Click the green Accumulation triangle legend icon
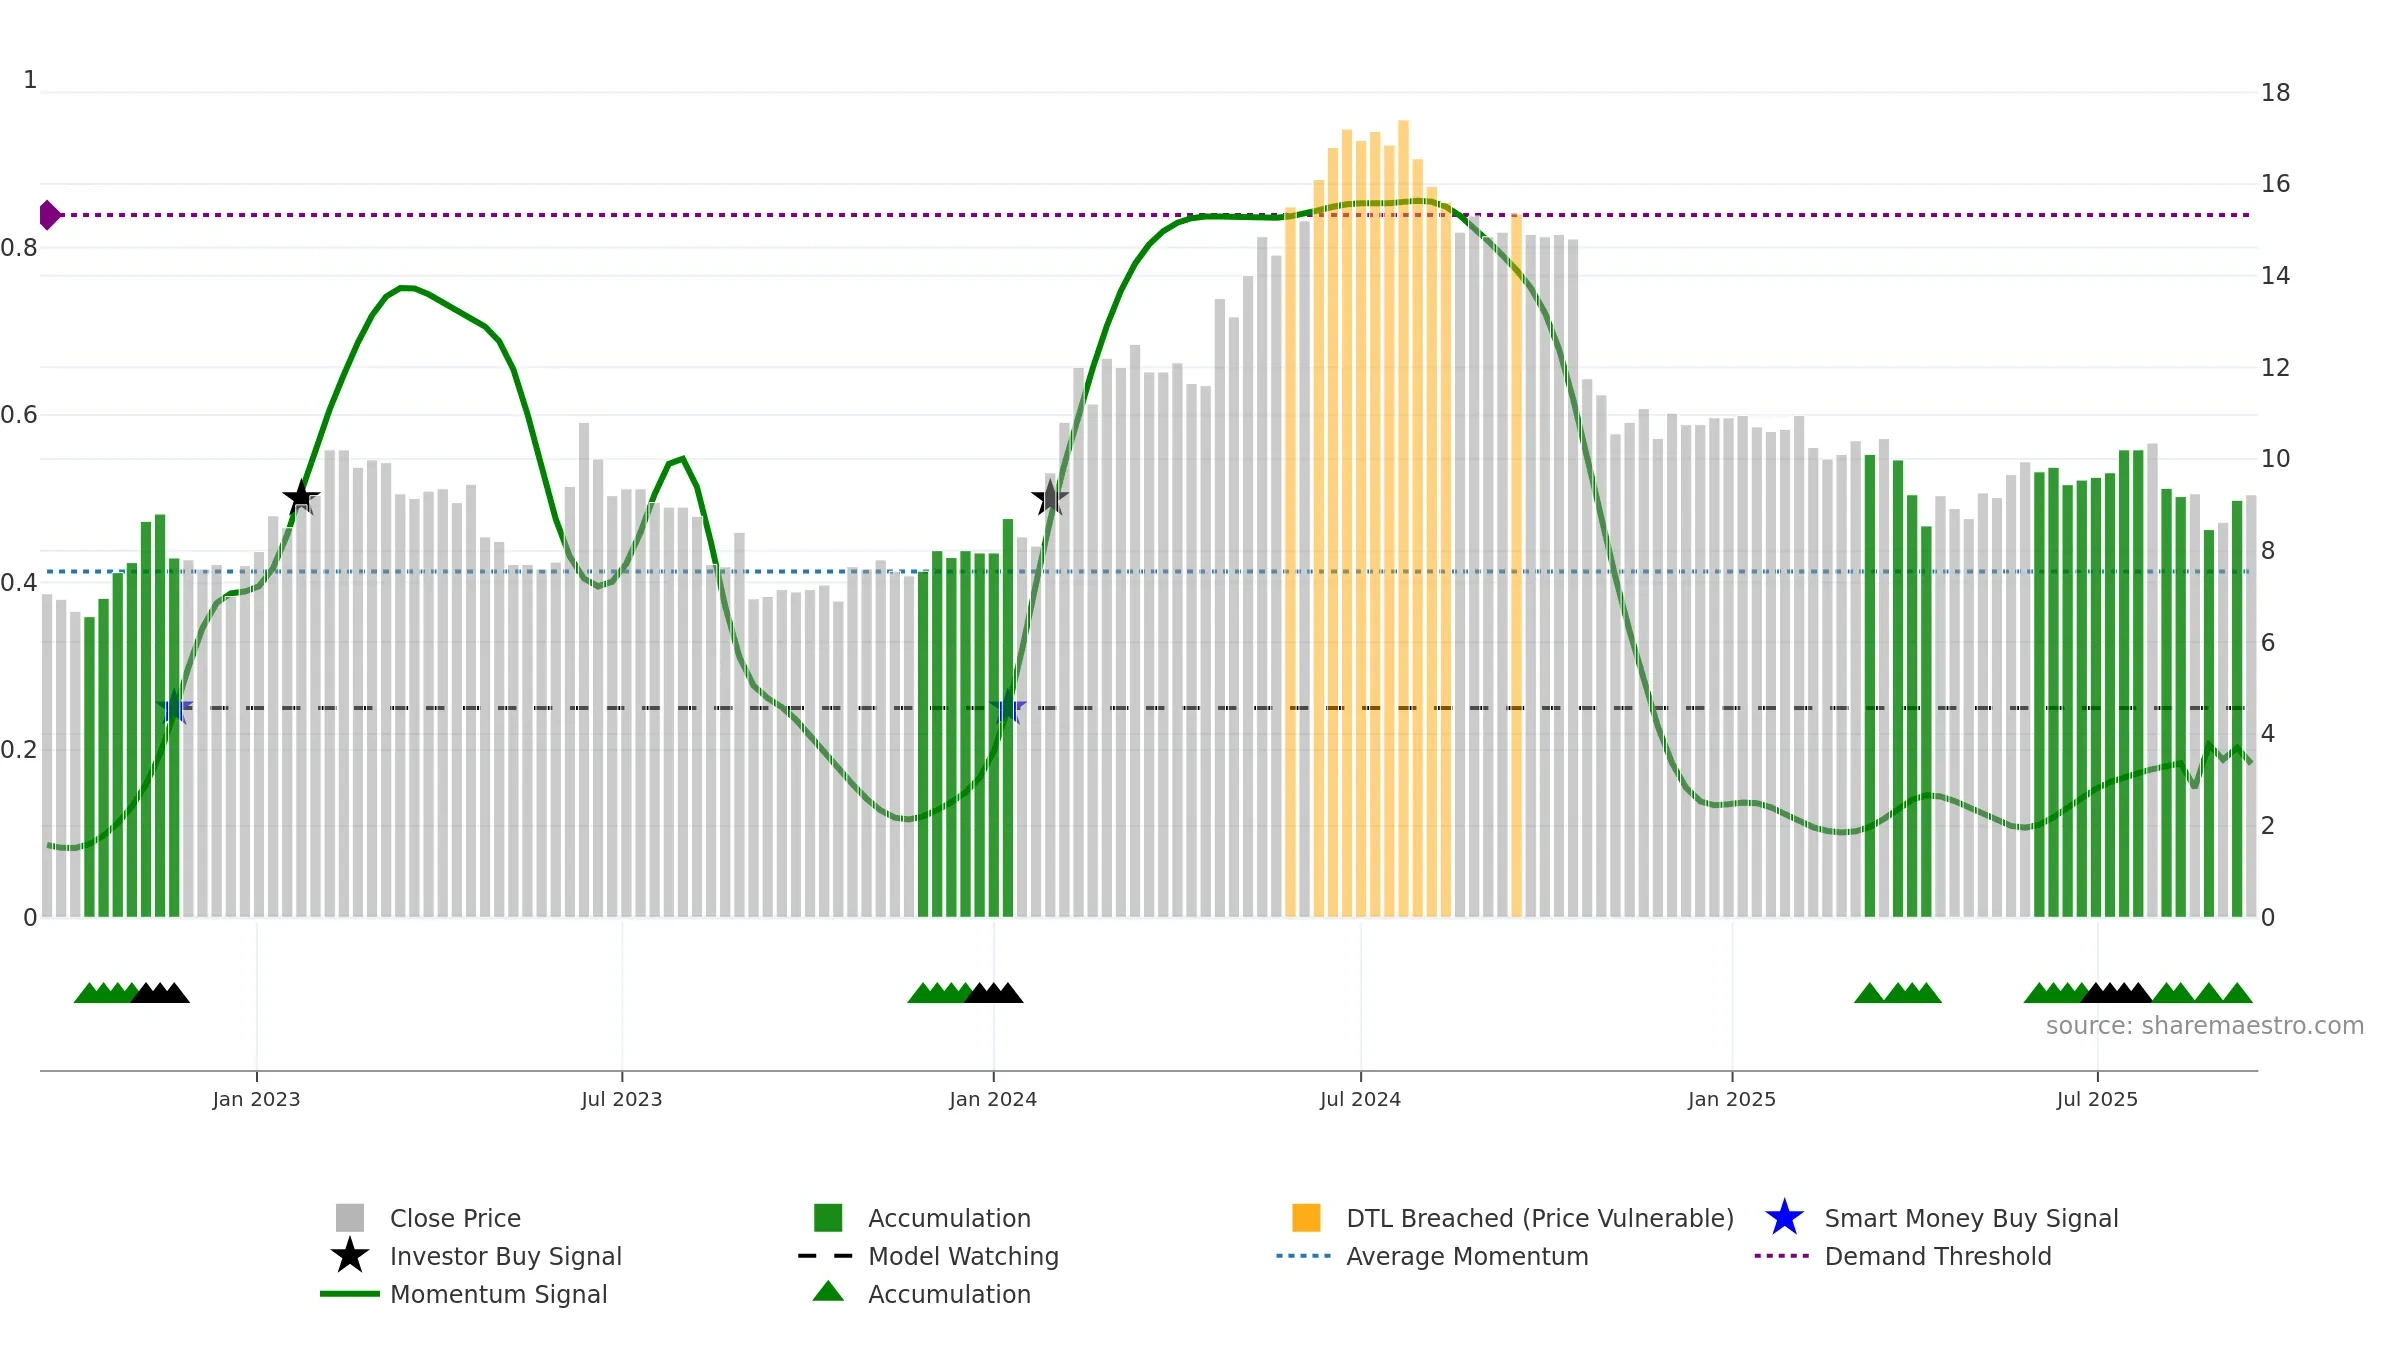 coord(828,1291)
